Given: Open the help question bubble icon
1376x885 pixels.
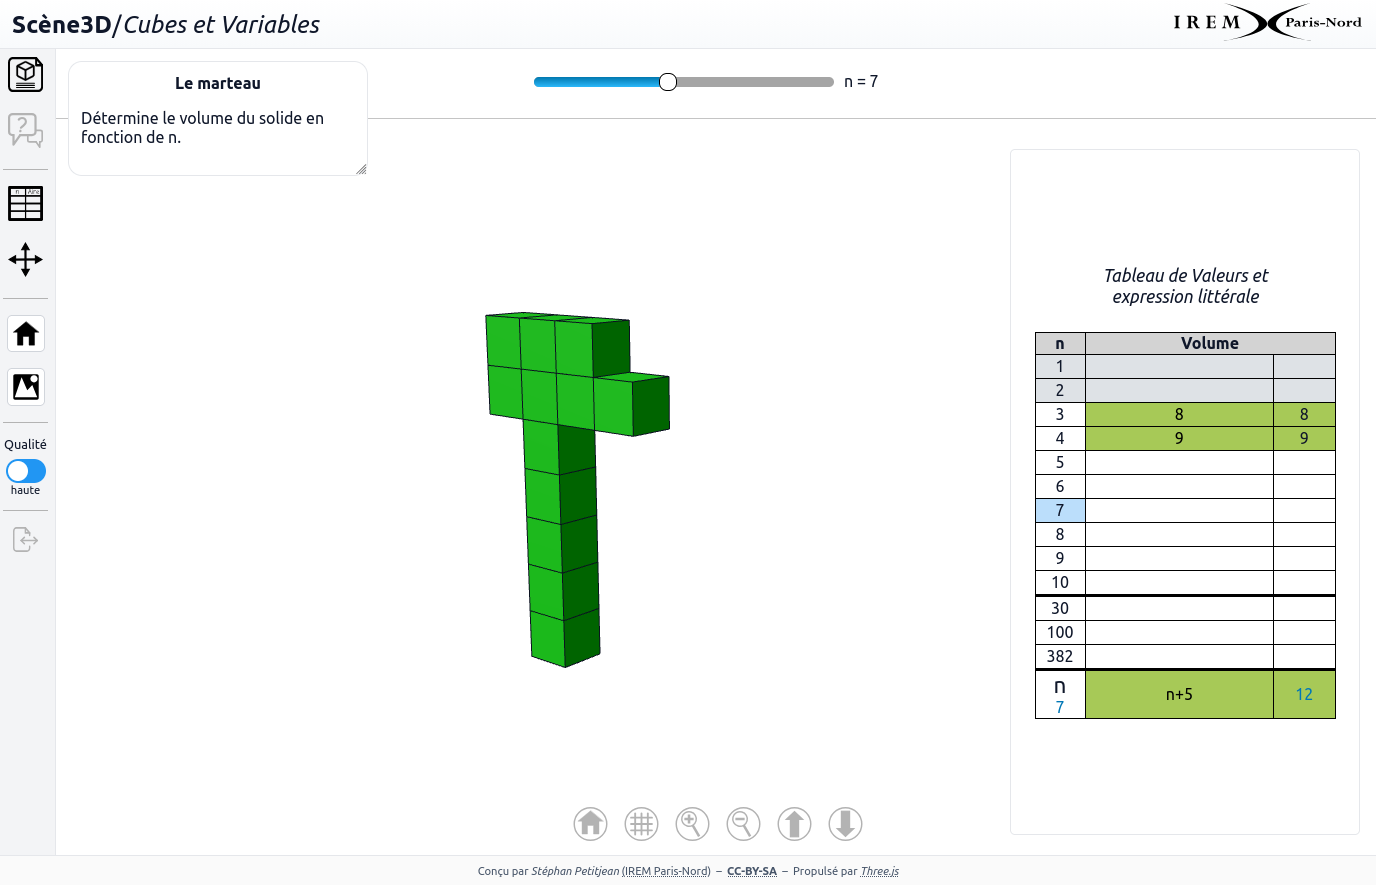Looking at the screenshot, I should pyautogui.click(x=26, y=130).
